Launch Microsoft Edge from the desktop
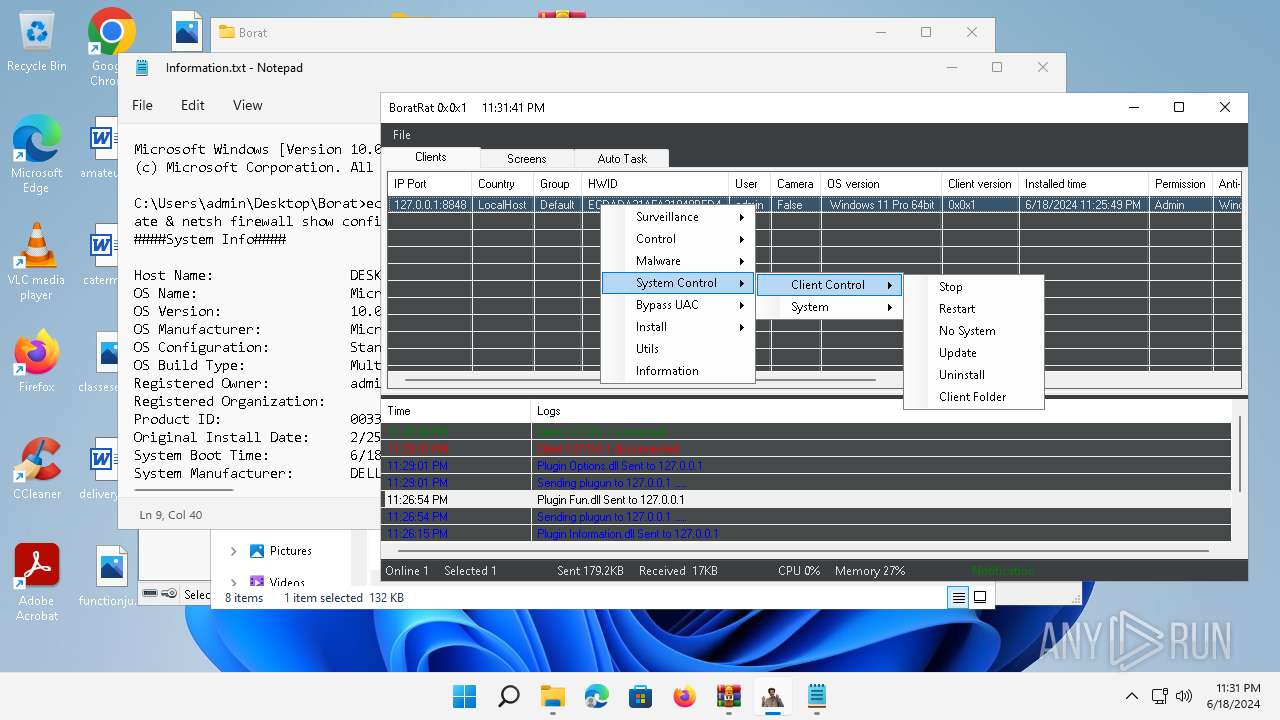 click(x=37, y=153)
